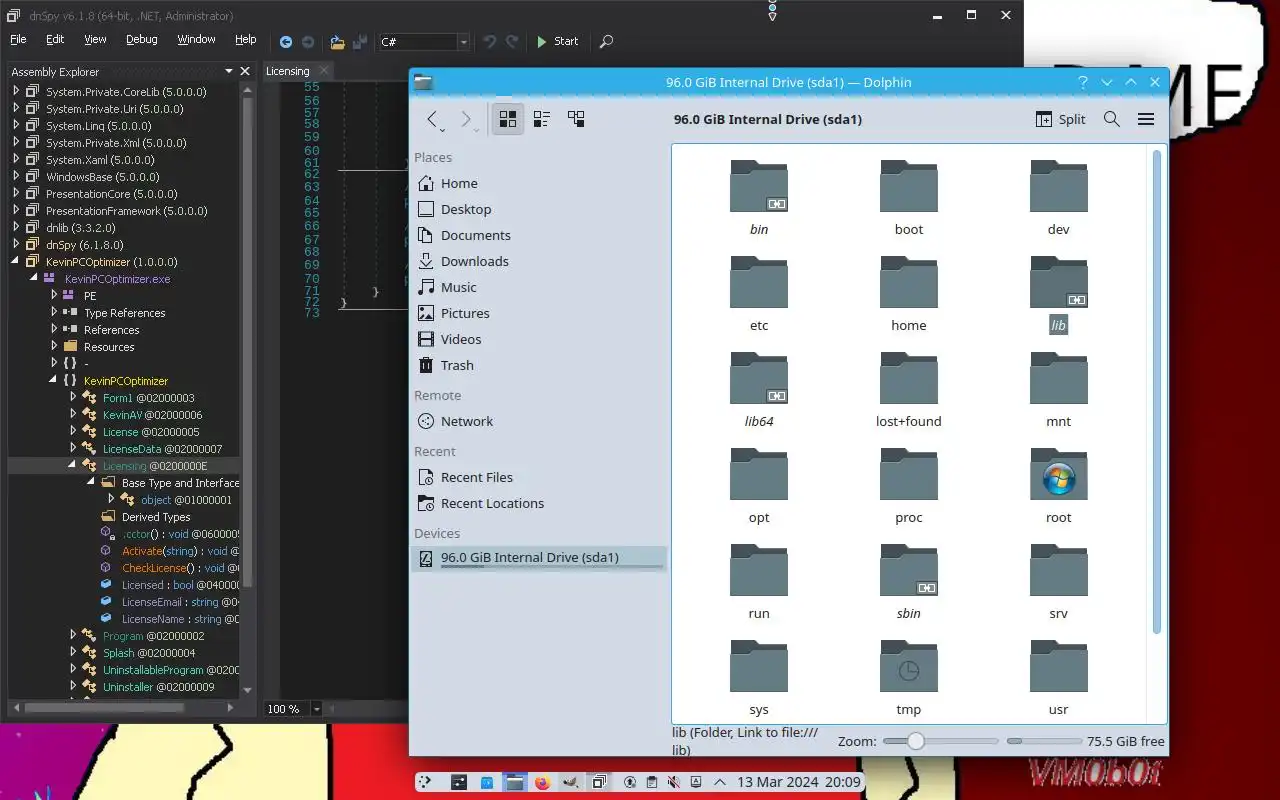Image resolution: width=1280 pixels, height=800 pixels.
Task: Click the GIMP taskbar icon
Action: pos(571,782)
